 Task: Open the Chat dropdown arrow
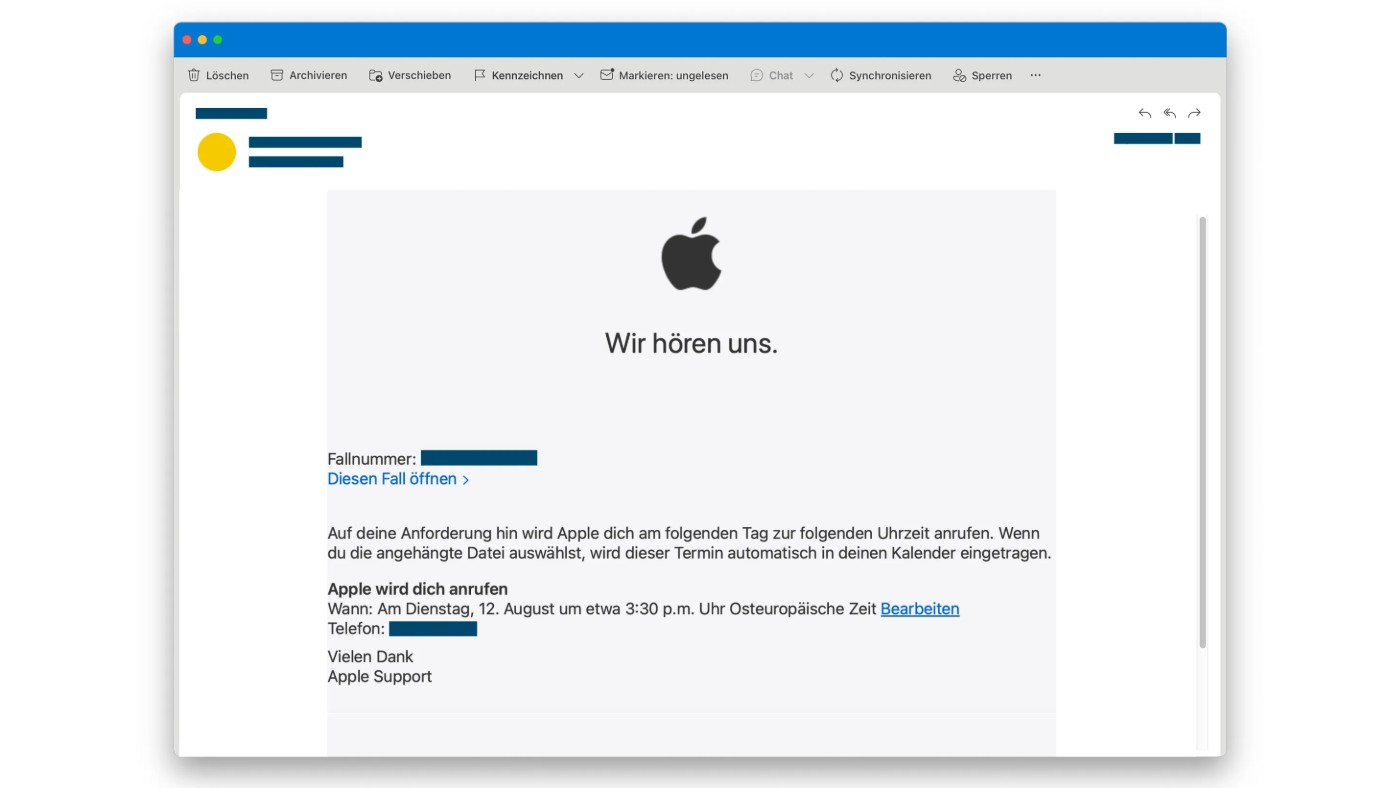(809, 75)
